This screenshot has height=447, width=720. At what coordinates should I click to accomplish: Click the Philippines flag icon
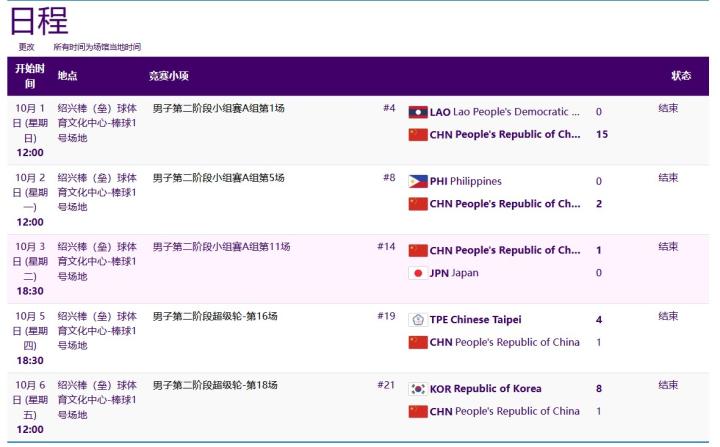418,181
